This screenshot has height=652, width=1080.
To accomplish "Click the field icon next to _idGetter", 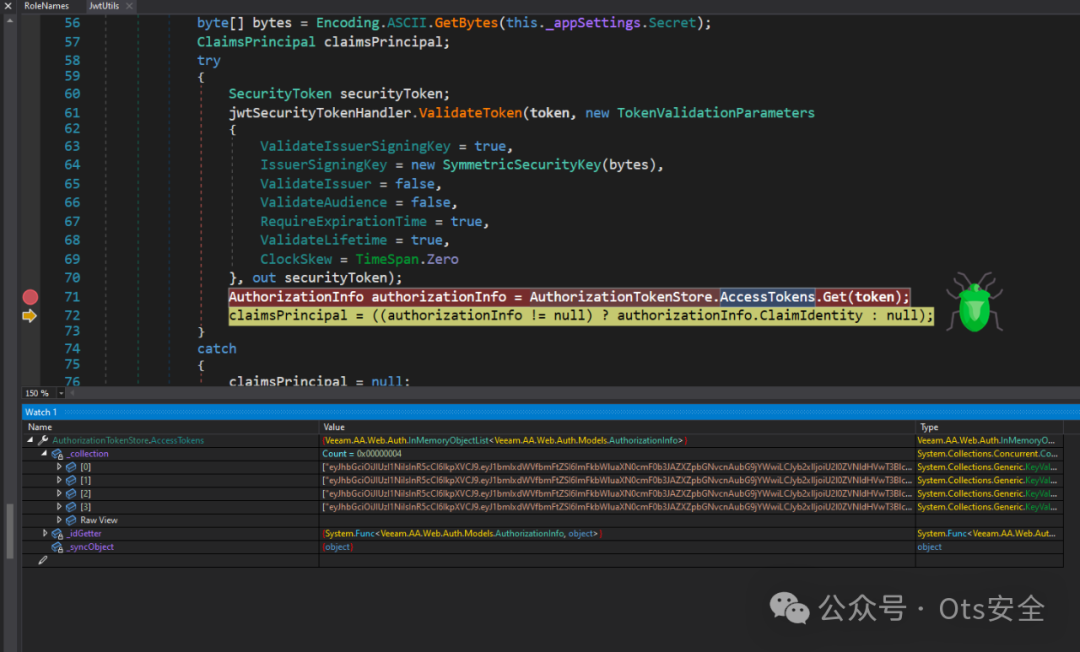I will tap(57, 534).
